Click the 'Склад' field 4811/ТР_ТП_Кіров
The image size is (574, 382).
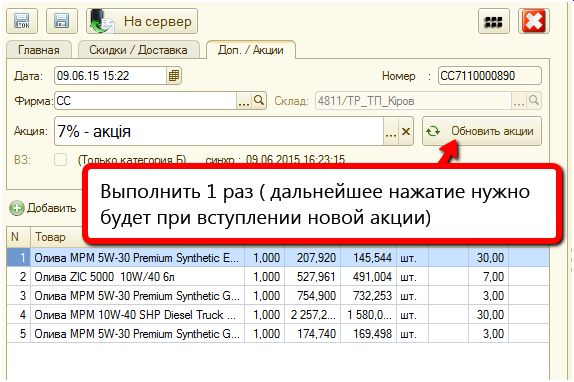click(413, 101)
